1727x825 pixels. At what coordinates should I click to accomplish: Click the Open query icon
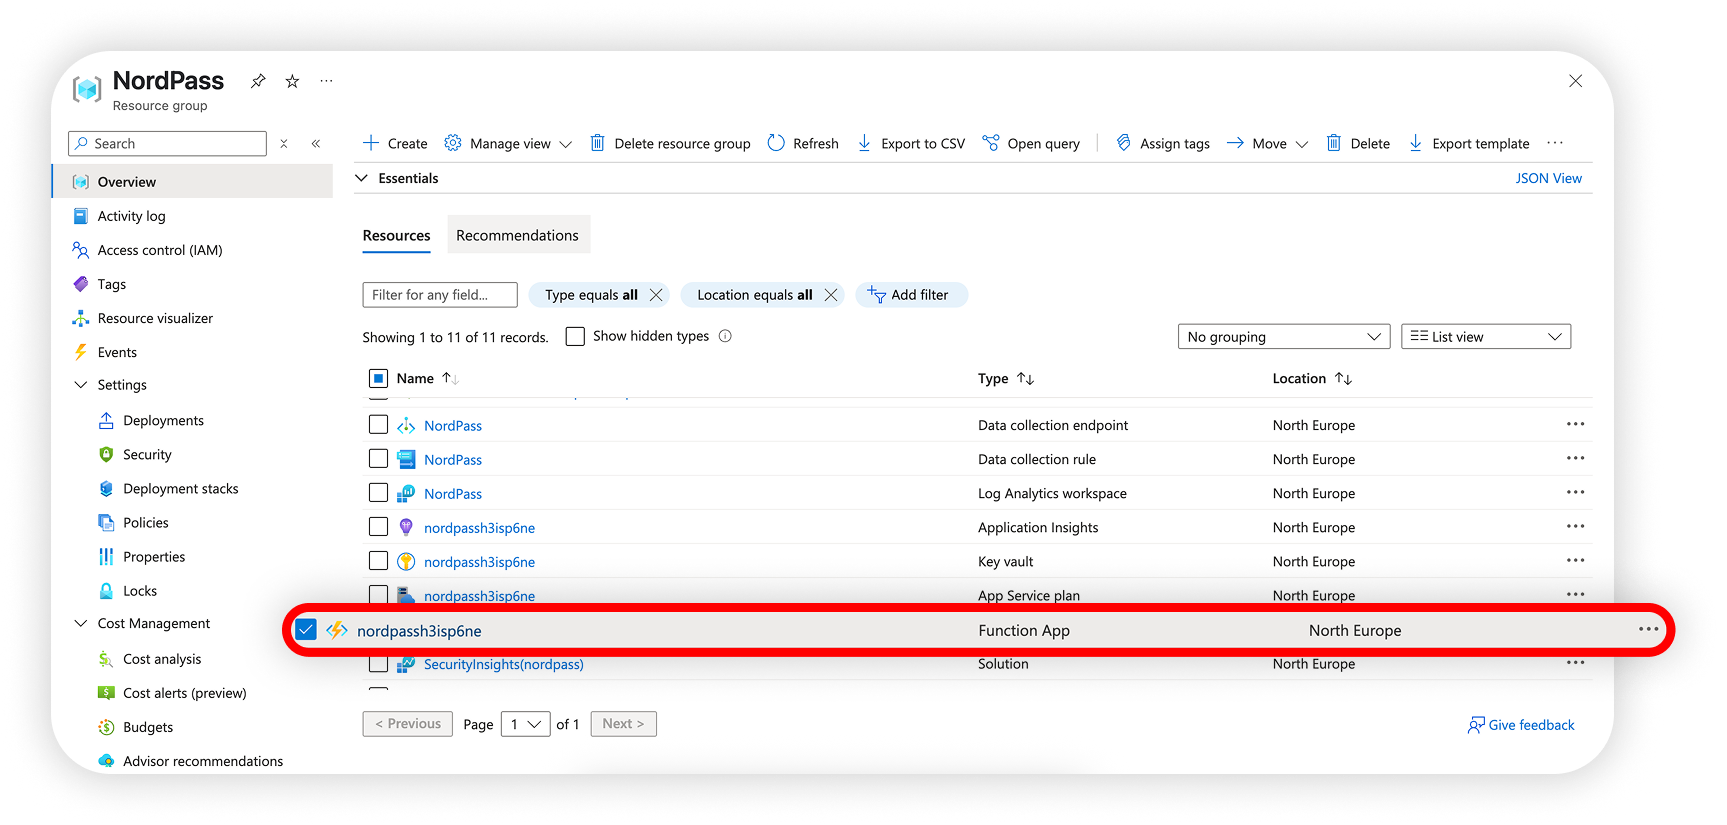coord(991,143)
